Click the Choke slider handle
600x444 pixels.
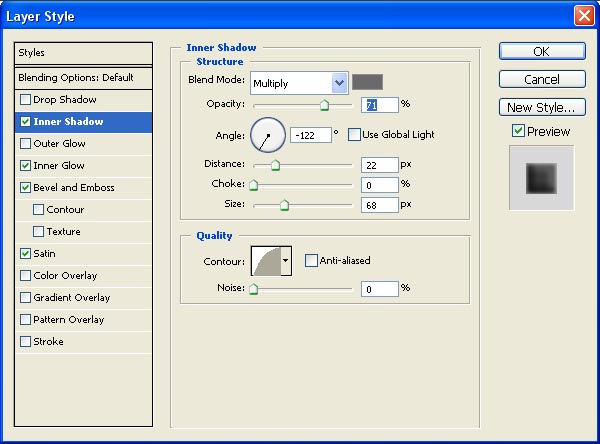coord(253,185)
